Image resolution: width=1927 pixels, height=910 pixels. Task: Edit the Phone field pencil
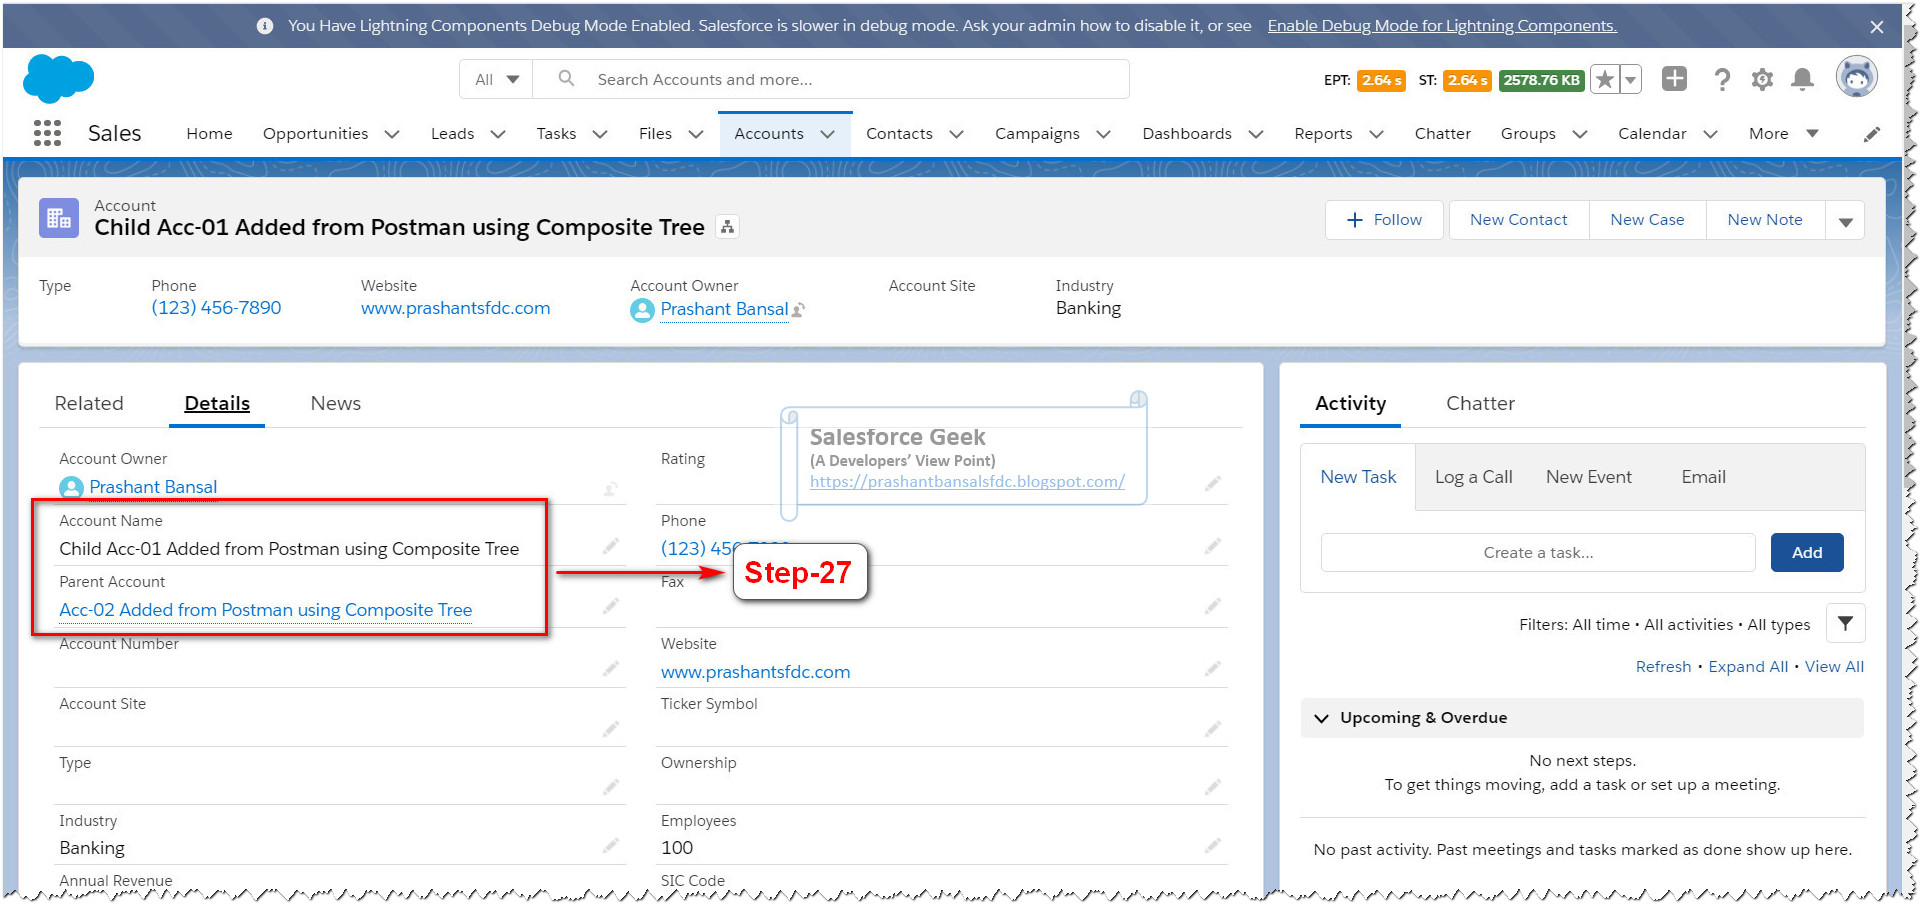[1213, 546]
